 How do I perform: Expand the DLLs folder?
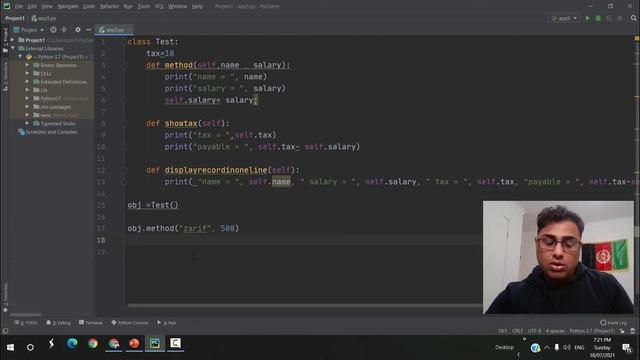coord(27,73)
